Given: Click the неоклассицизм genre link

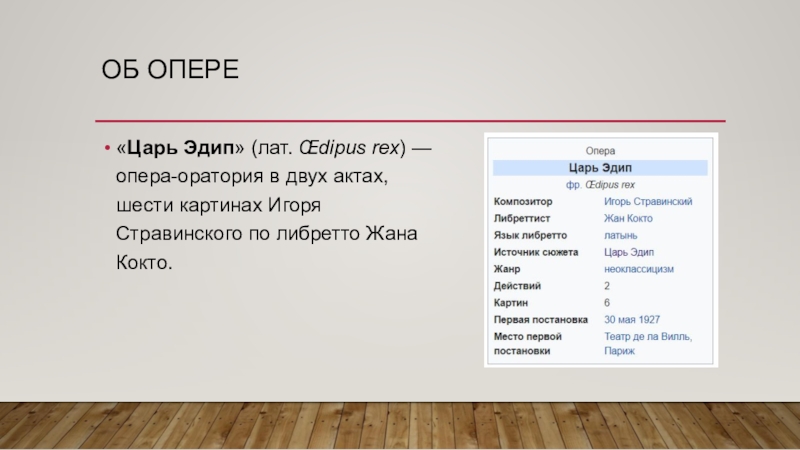Looking at the screenshot, I should pos(638,269).
